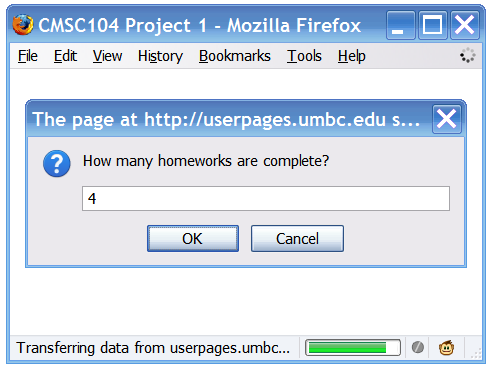Open the Edit menu

[65, 56]
